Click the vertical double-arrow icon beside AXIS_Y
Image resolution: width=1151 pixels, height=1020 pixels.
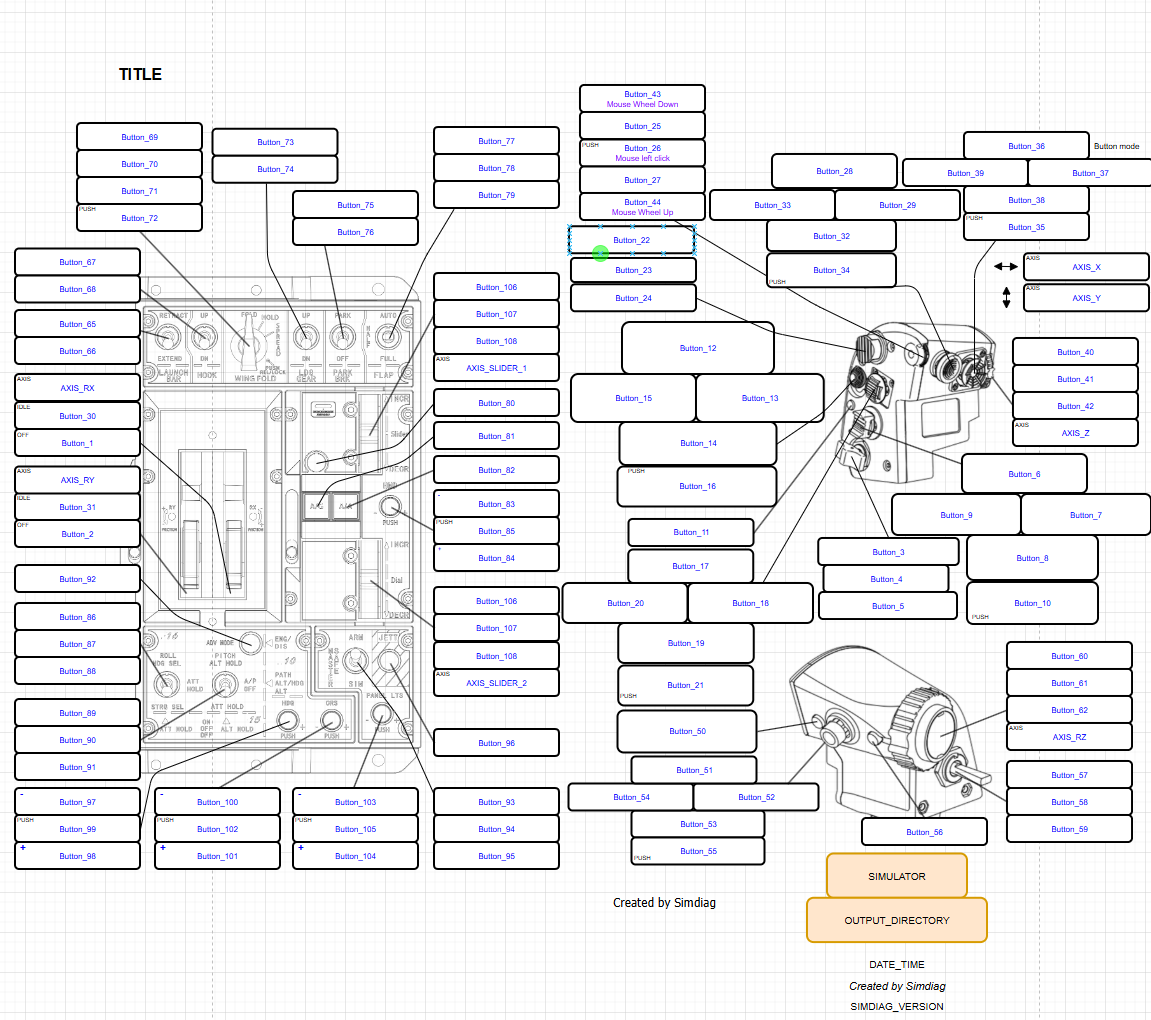point(1006,297)
